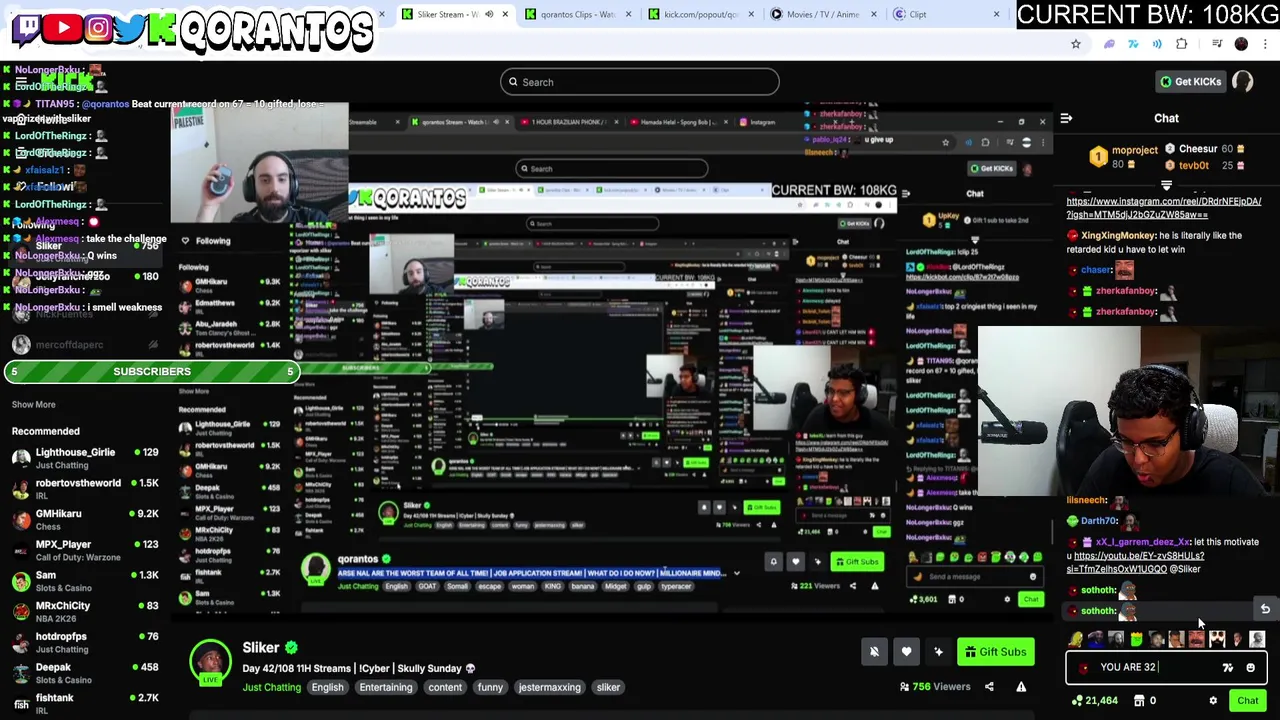The width and height of the screenshot is (1280, 720).
Task: Open the browser extensions puzzle icon
Action: pyautogui.click(x=1181, y=44)
